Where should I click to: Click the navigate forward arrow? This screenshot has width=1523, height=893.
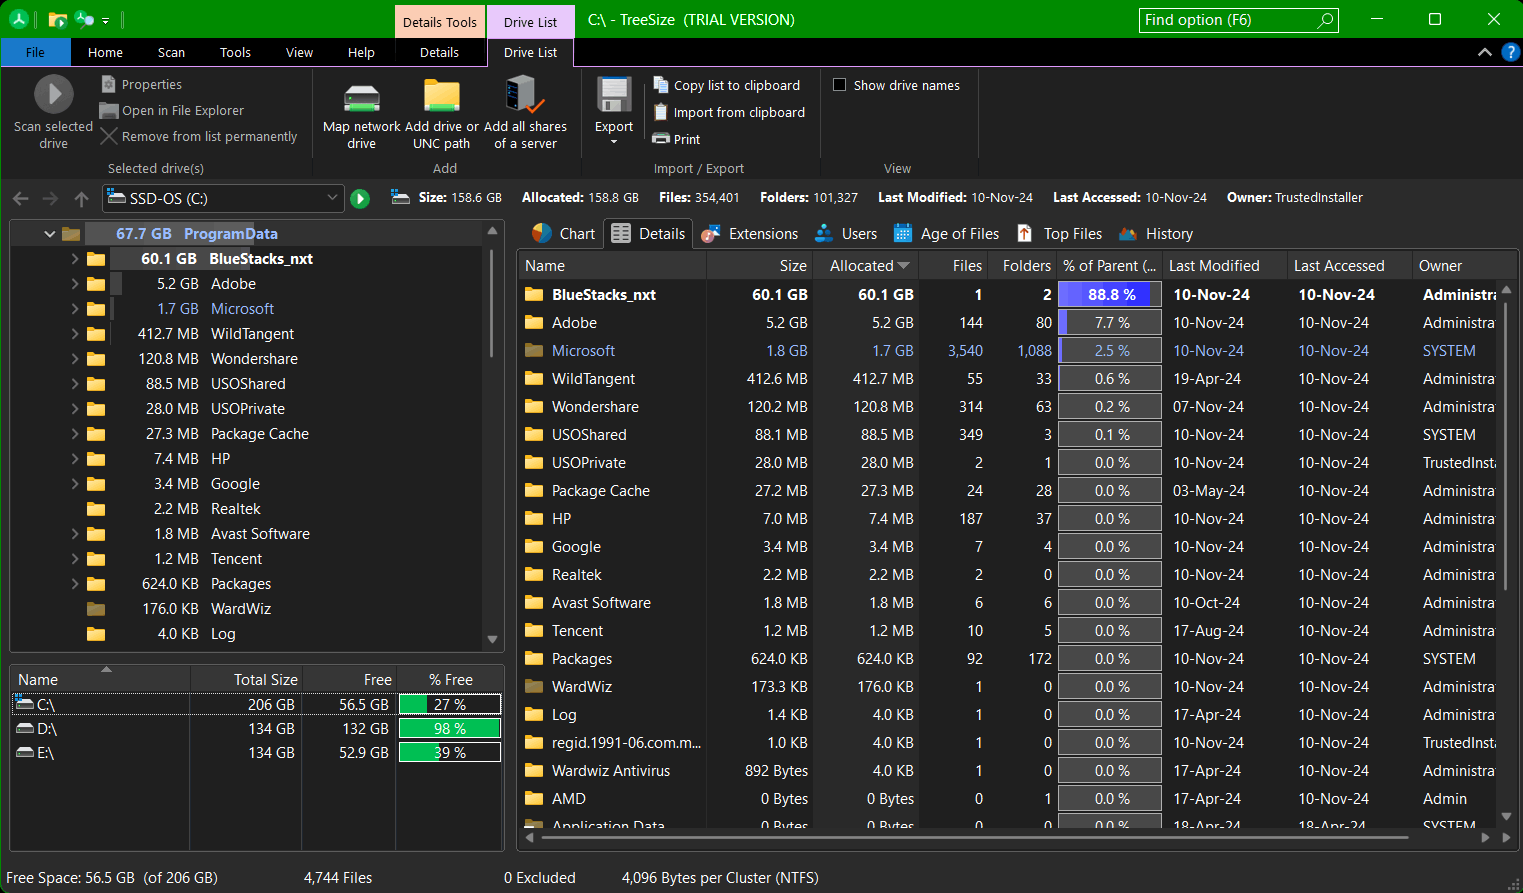click(51, 199)
